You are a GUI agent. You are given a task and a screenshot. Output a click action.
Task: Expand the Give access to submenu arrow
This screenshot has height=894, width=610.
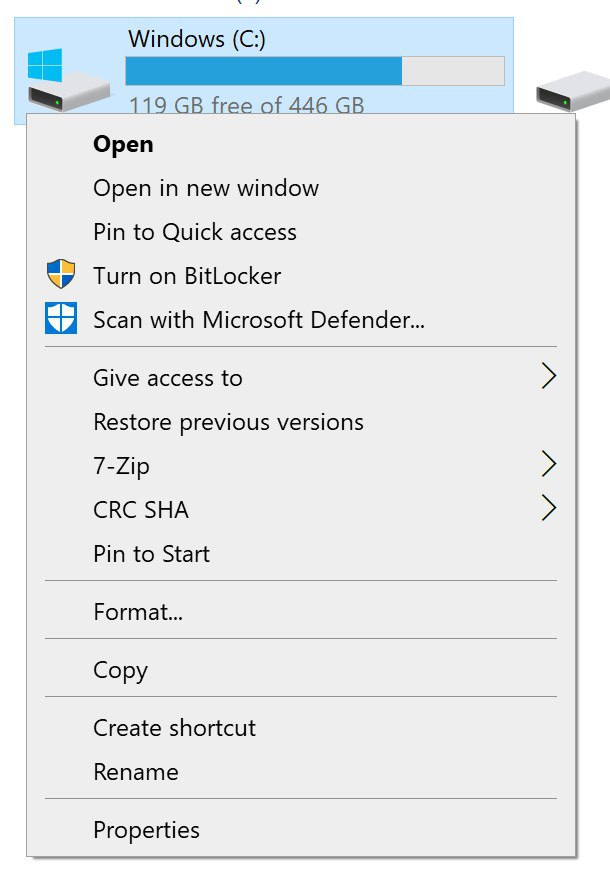tap(547, 377)
